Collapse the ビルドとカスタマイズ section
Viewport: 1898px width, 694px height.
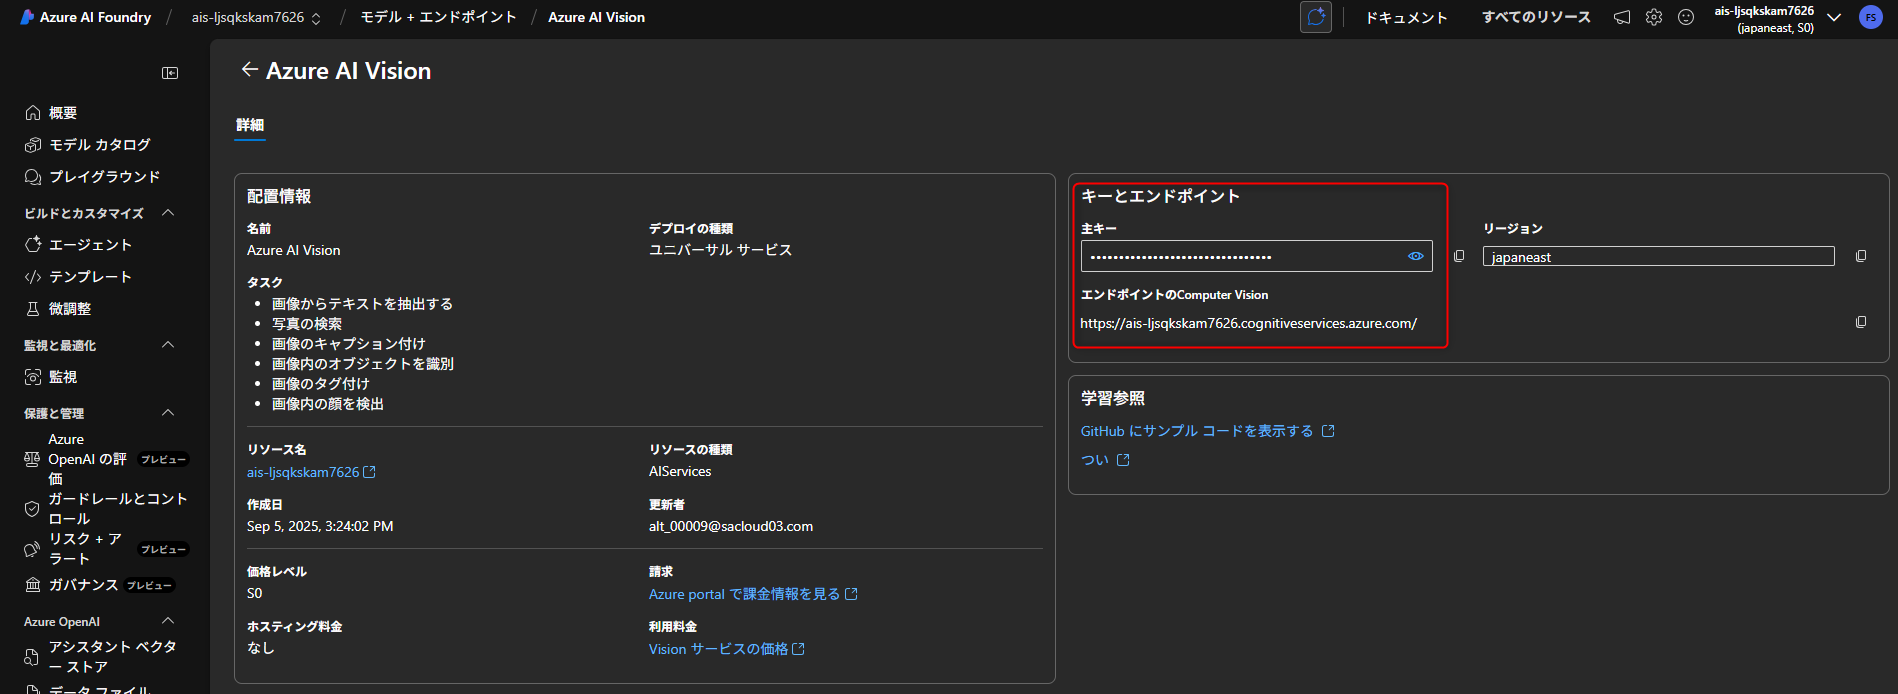[168, 213]
